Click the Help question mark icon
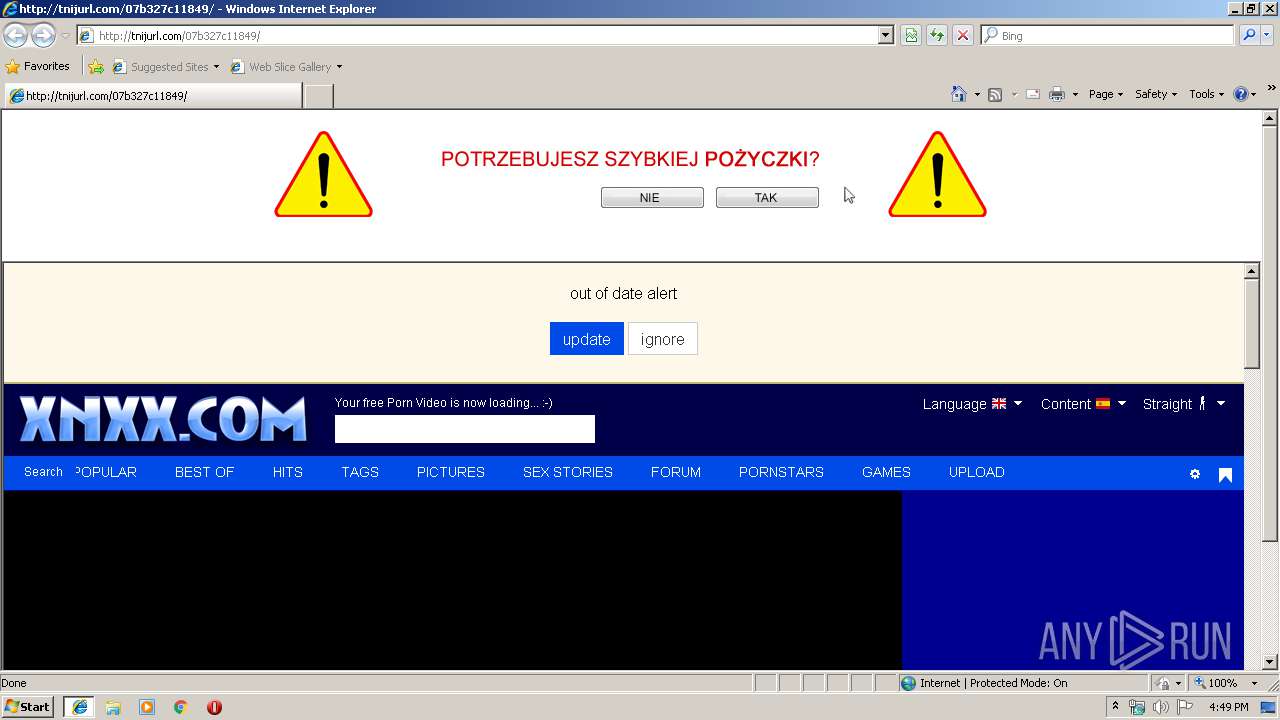This screenshot has width=1280, height=720. [x=1241, y=94]
